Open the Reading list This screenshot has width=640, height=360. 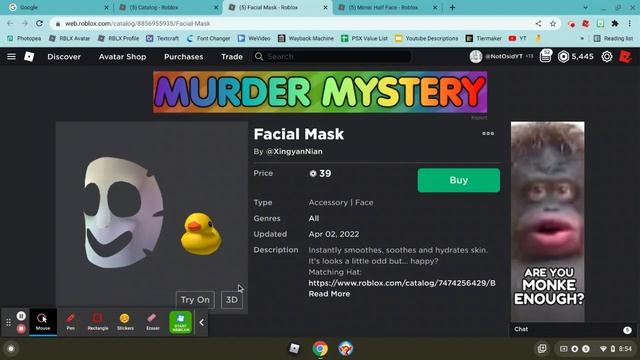(613, 38)
